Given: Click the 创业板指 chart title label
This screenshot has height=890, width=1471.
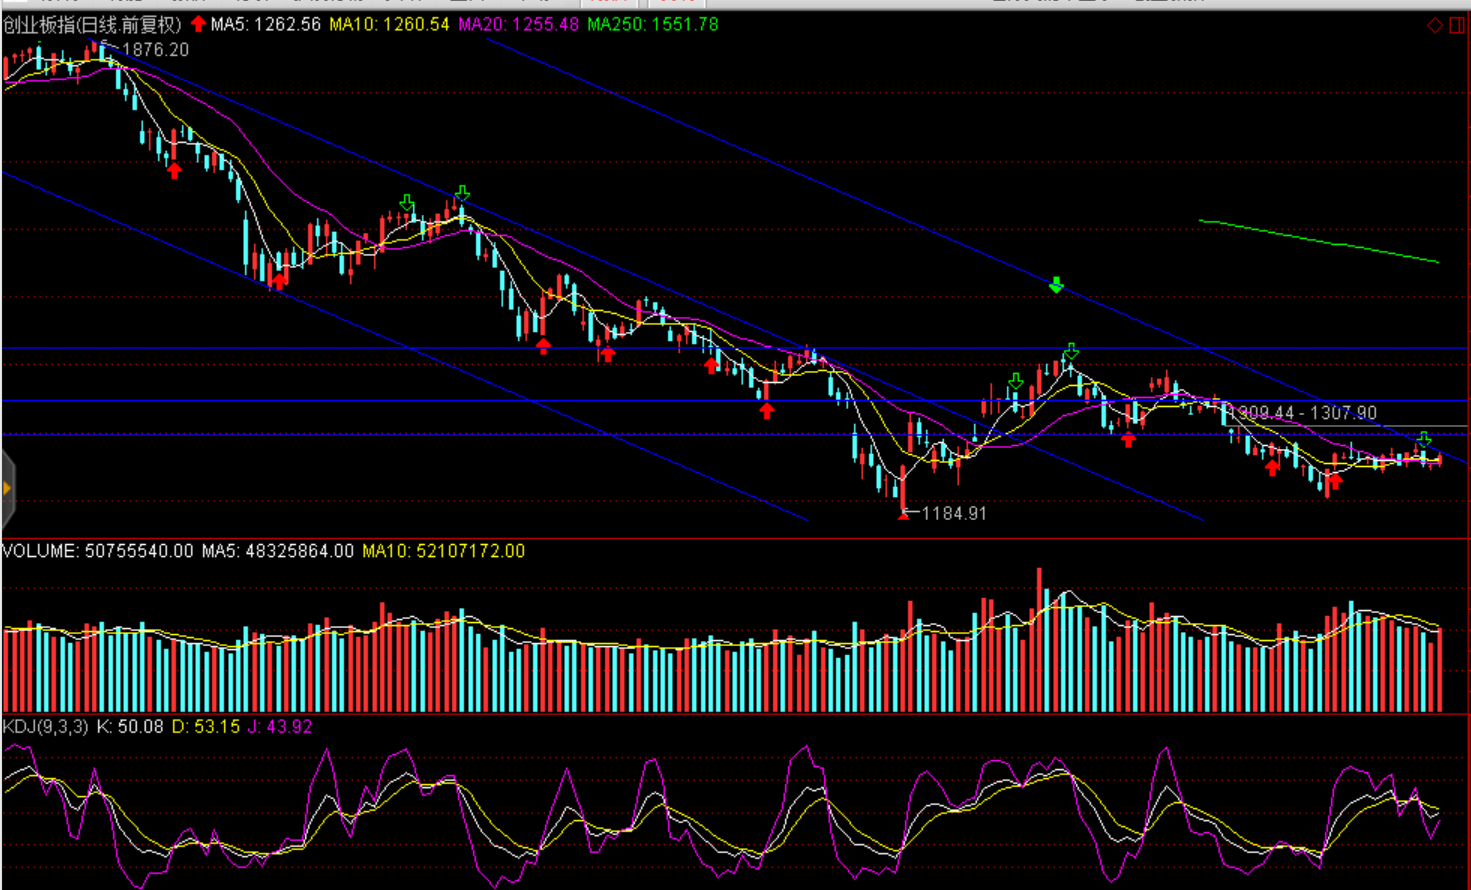Looking at the screenshot, I should [92, 24].
